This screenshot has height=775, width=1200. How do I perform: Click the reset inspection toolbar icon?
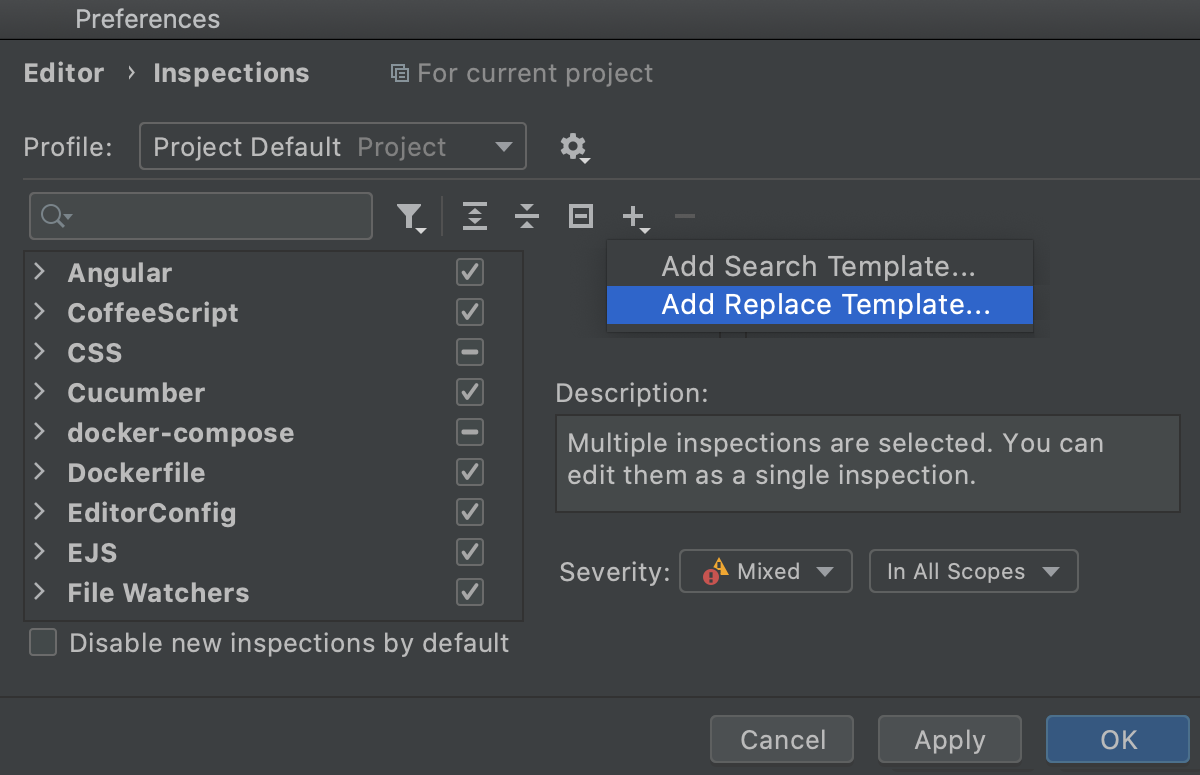coord(580,216)
